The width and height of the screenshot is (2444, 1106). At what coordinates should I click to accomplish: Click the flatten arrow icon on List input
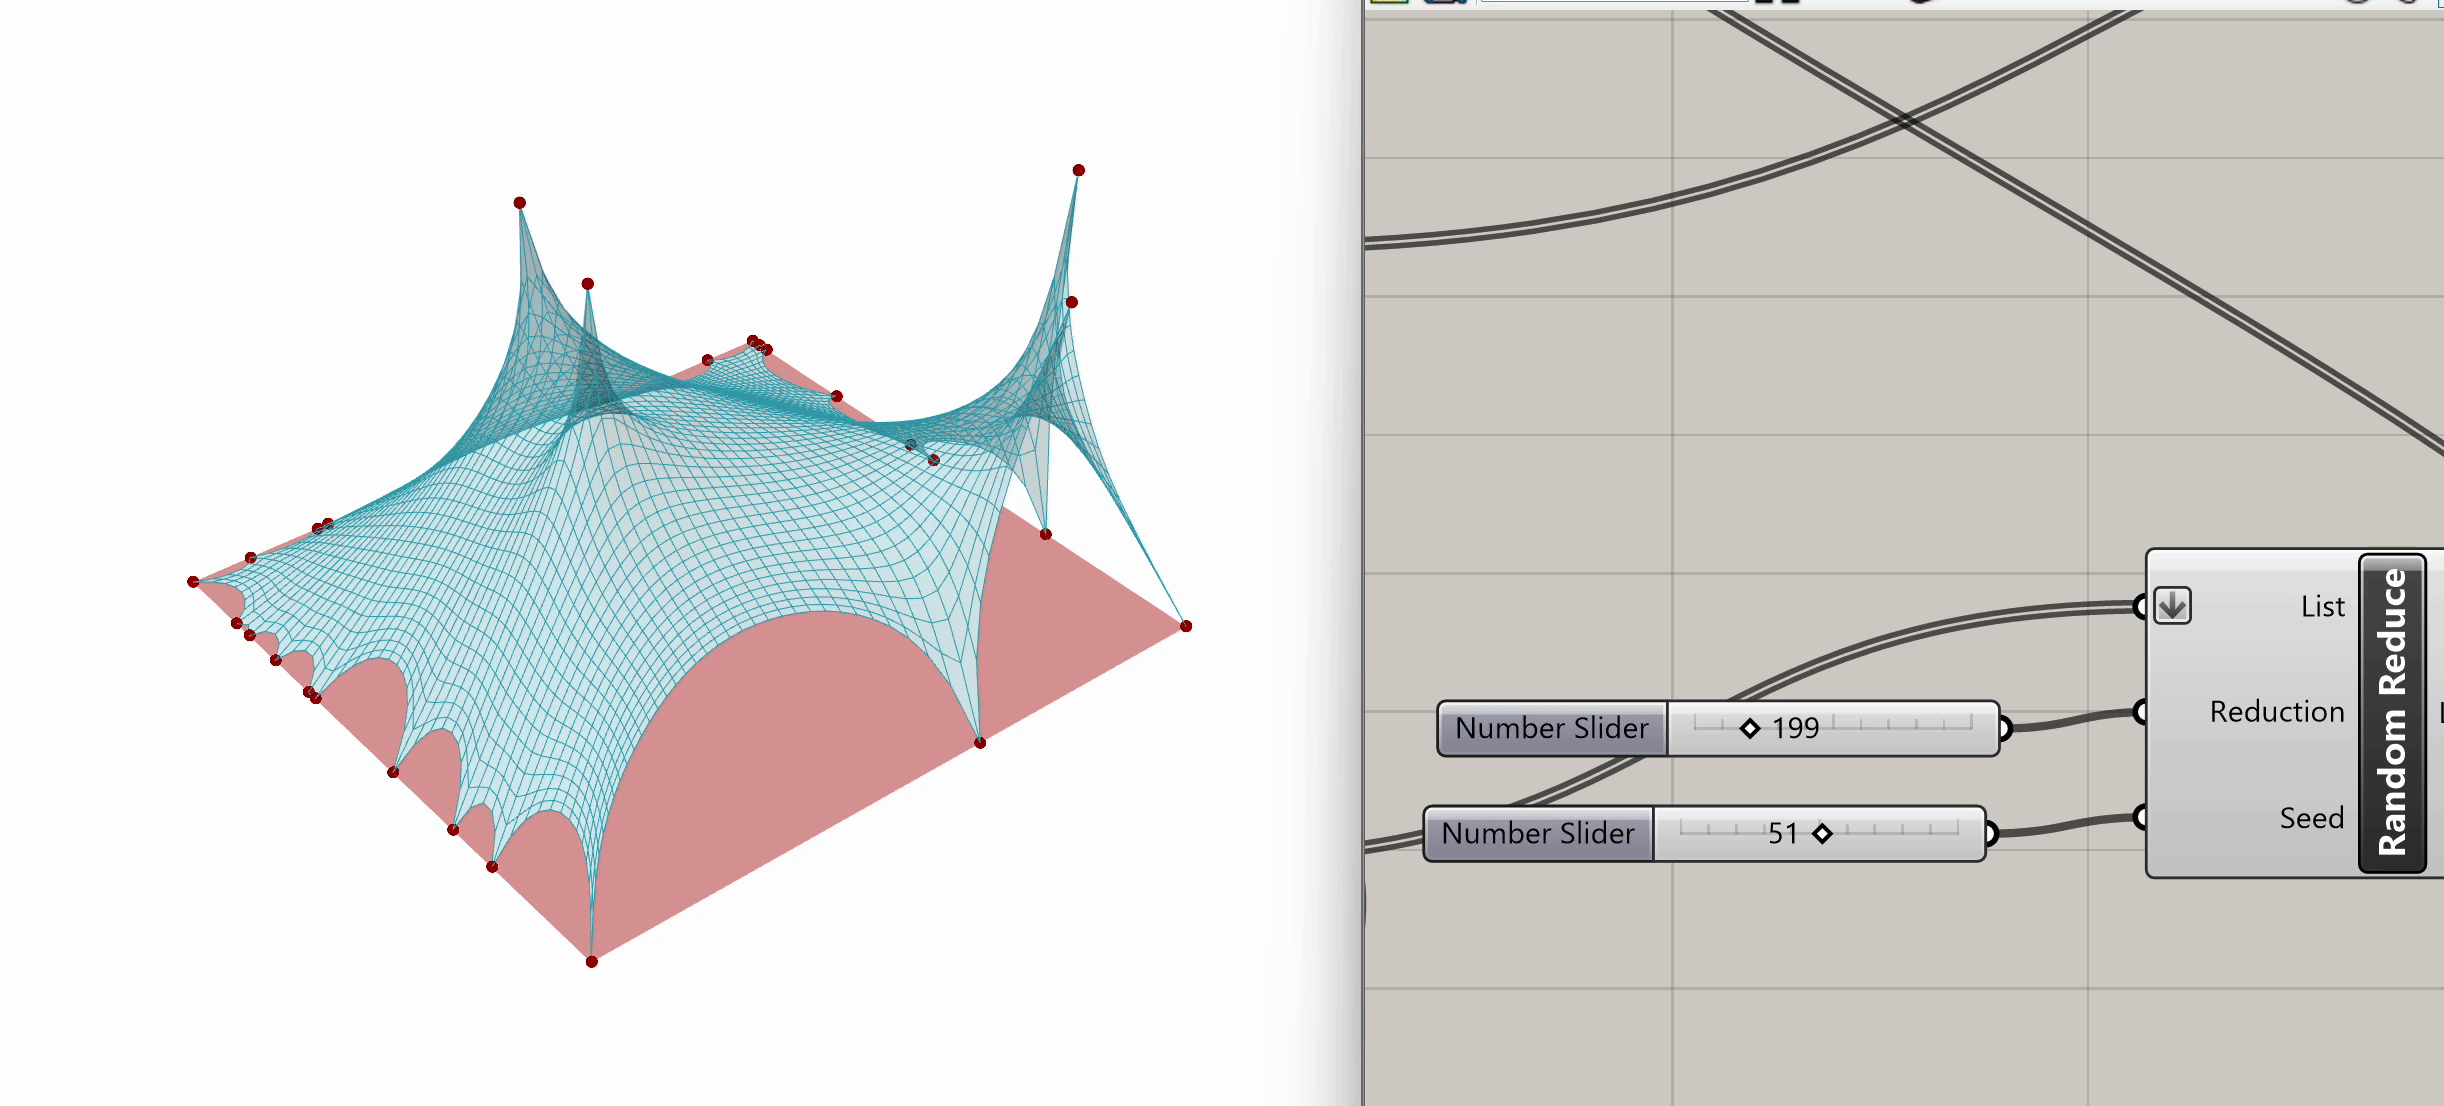[x=2172, y=606]
